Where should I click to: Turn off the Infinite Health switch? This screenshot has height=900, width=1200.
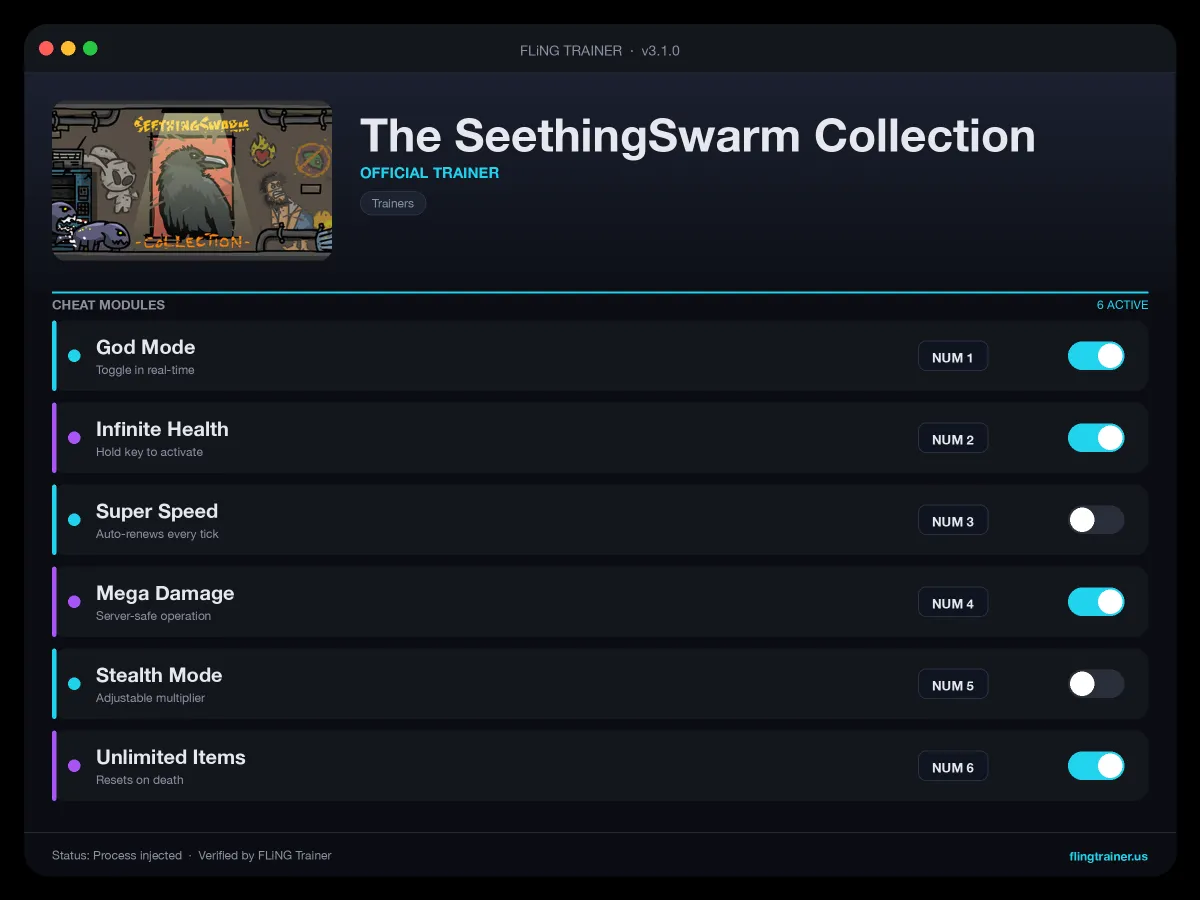1096,438
